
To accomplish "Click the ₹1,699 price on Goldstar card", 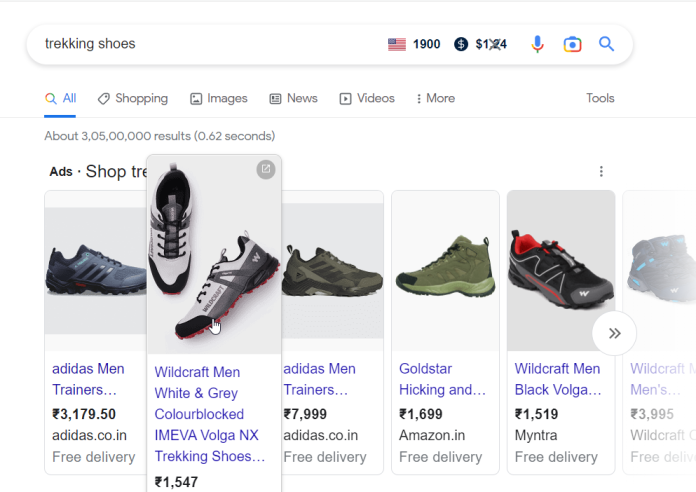I will pyautogui.click(x=421, y=414).
